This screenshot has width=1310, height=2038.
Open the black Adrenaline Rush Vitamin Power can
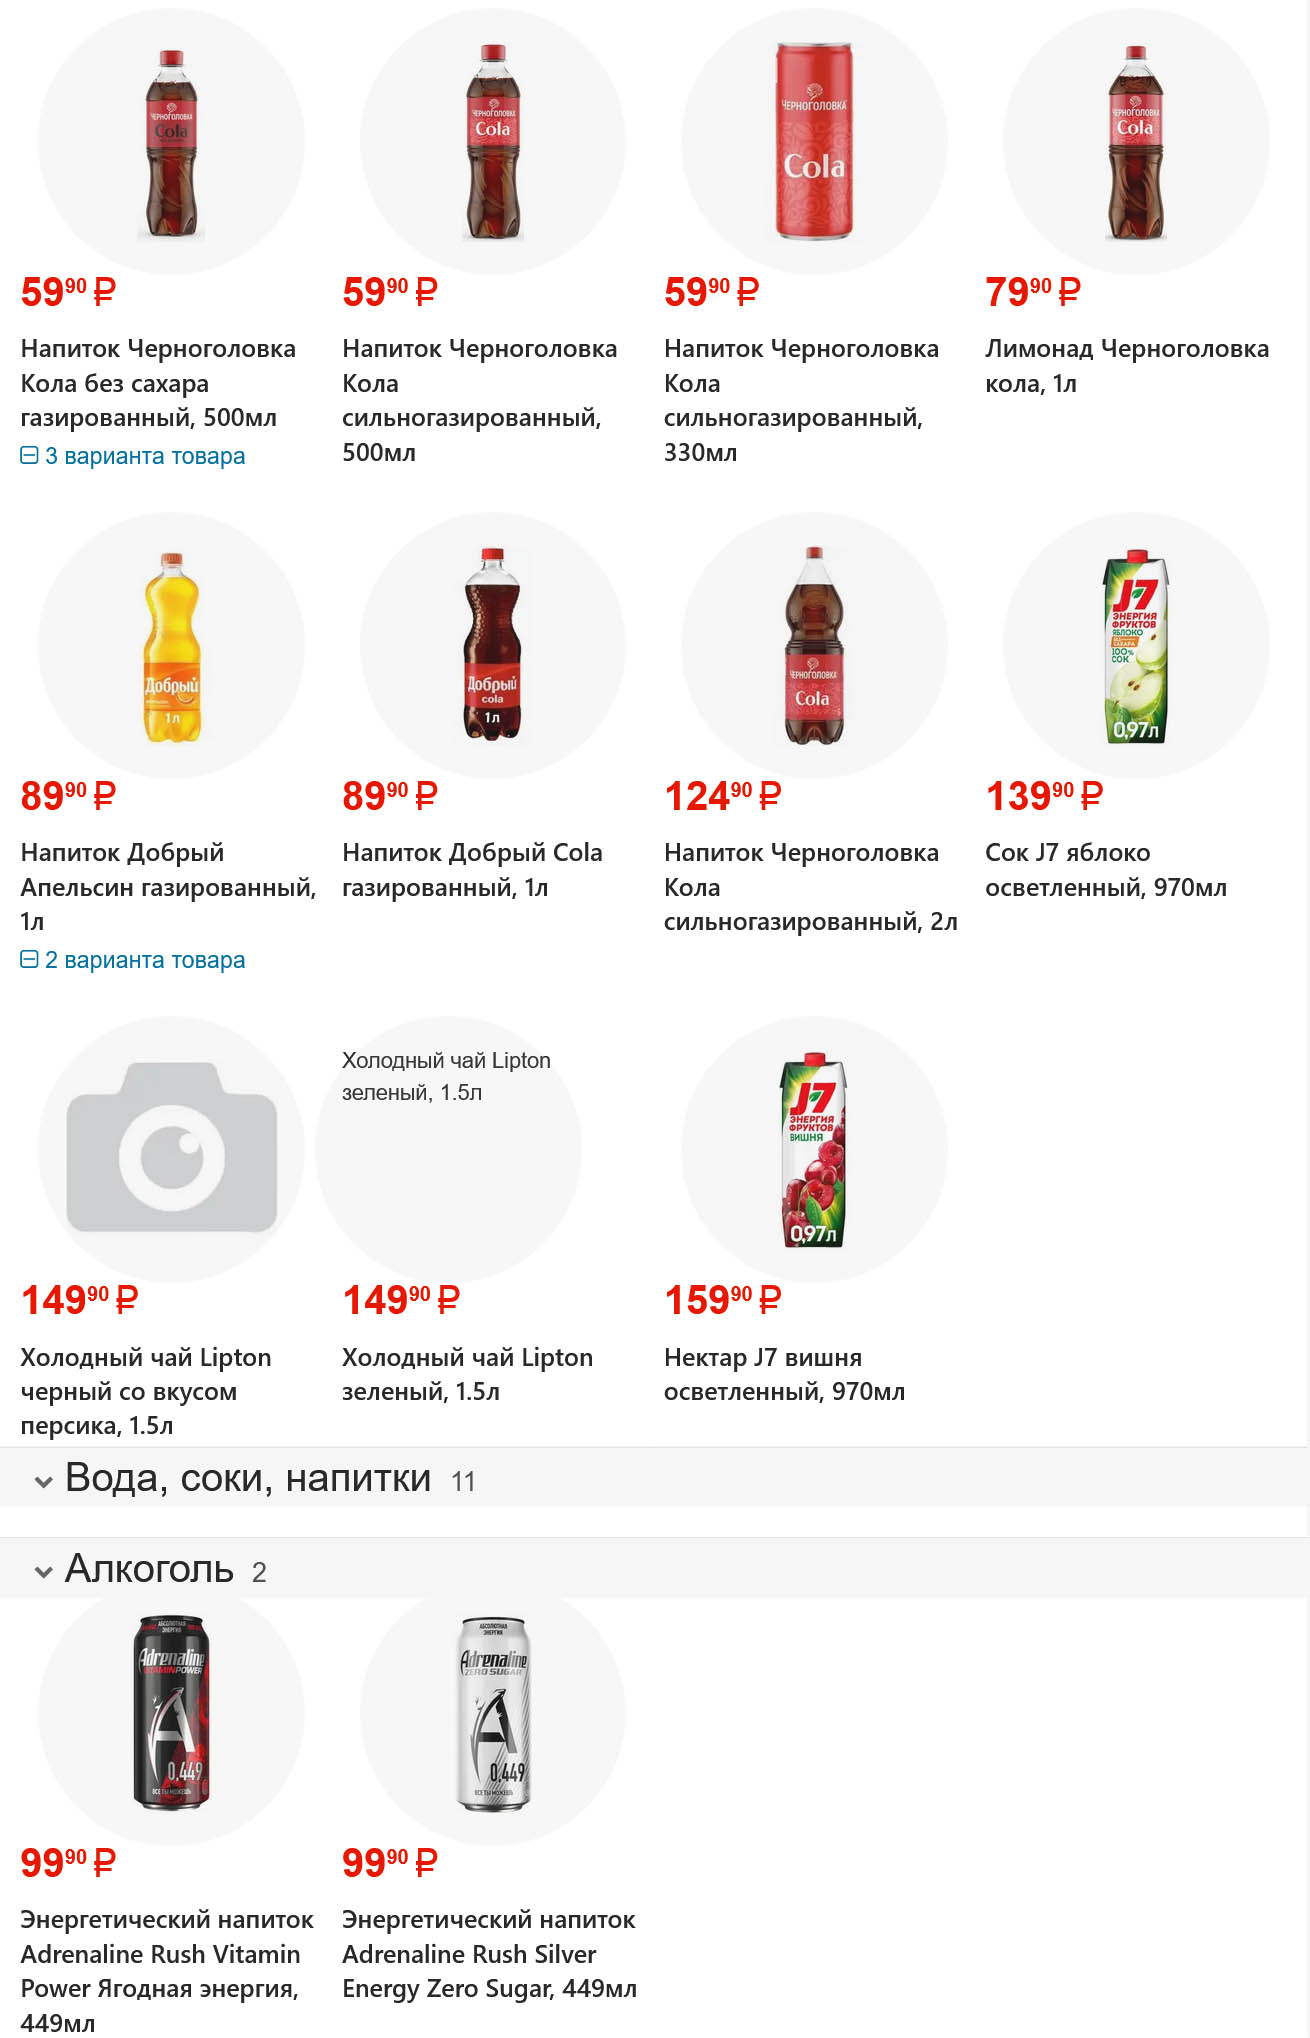point(171,1713)
